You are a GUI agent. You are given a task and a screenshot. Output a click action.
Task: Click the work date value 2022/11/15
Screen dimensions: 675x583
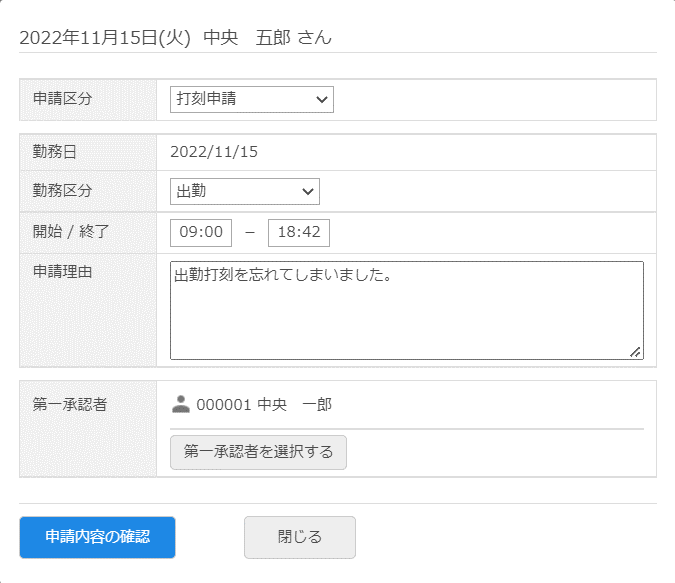[x=214, y=152]
